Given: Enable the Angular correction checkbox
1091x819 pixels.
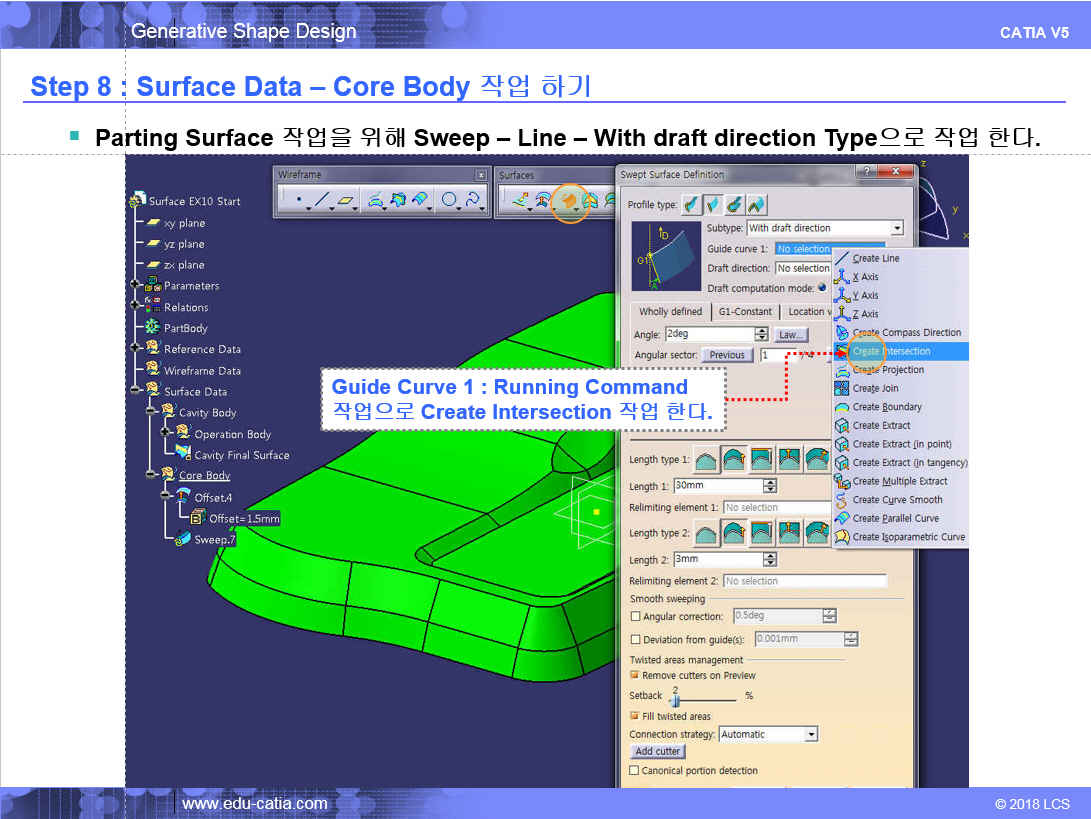Looking at the screenshot, I should pyautogui.click(x=635, y=617).
